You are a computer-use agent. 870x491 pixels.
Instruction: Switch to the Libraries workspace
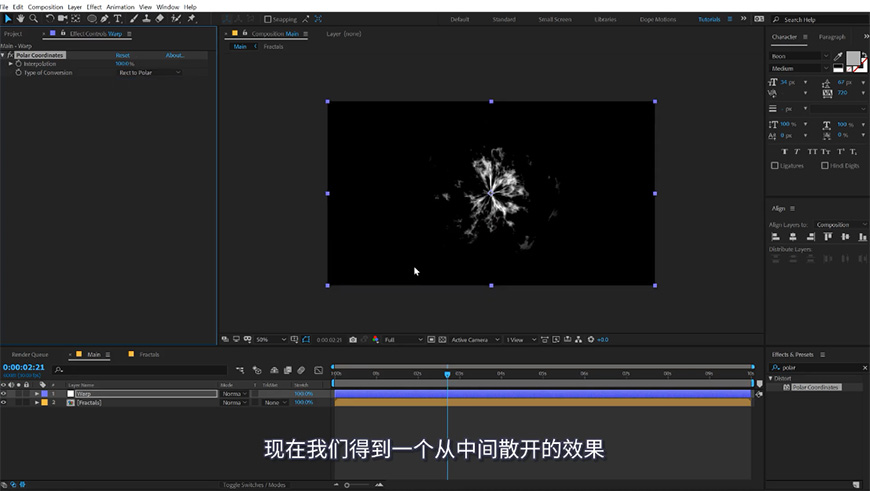click(605, 19)
